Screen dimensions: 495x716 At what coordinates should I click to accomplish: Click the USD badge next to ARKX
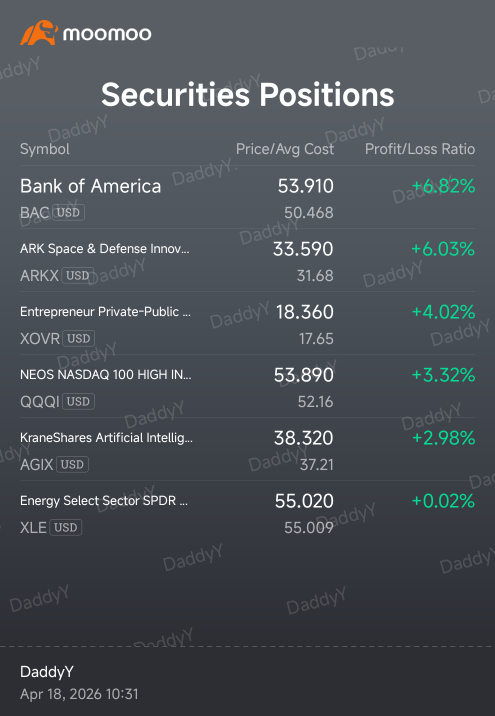coord(78,275)
